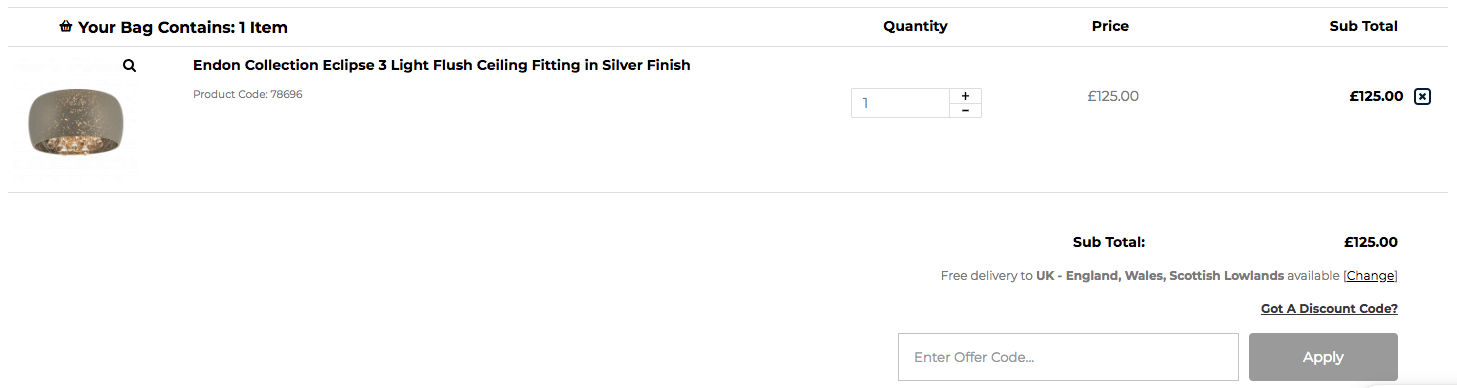Open the Endon Collection Eclipse product title link
This screenshot has width=1457, height=388.
(441, 65)
